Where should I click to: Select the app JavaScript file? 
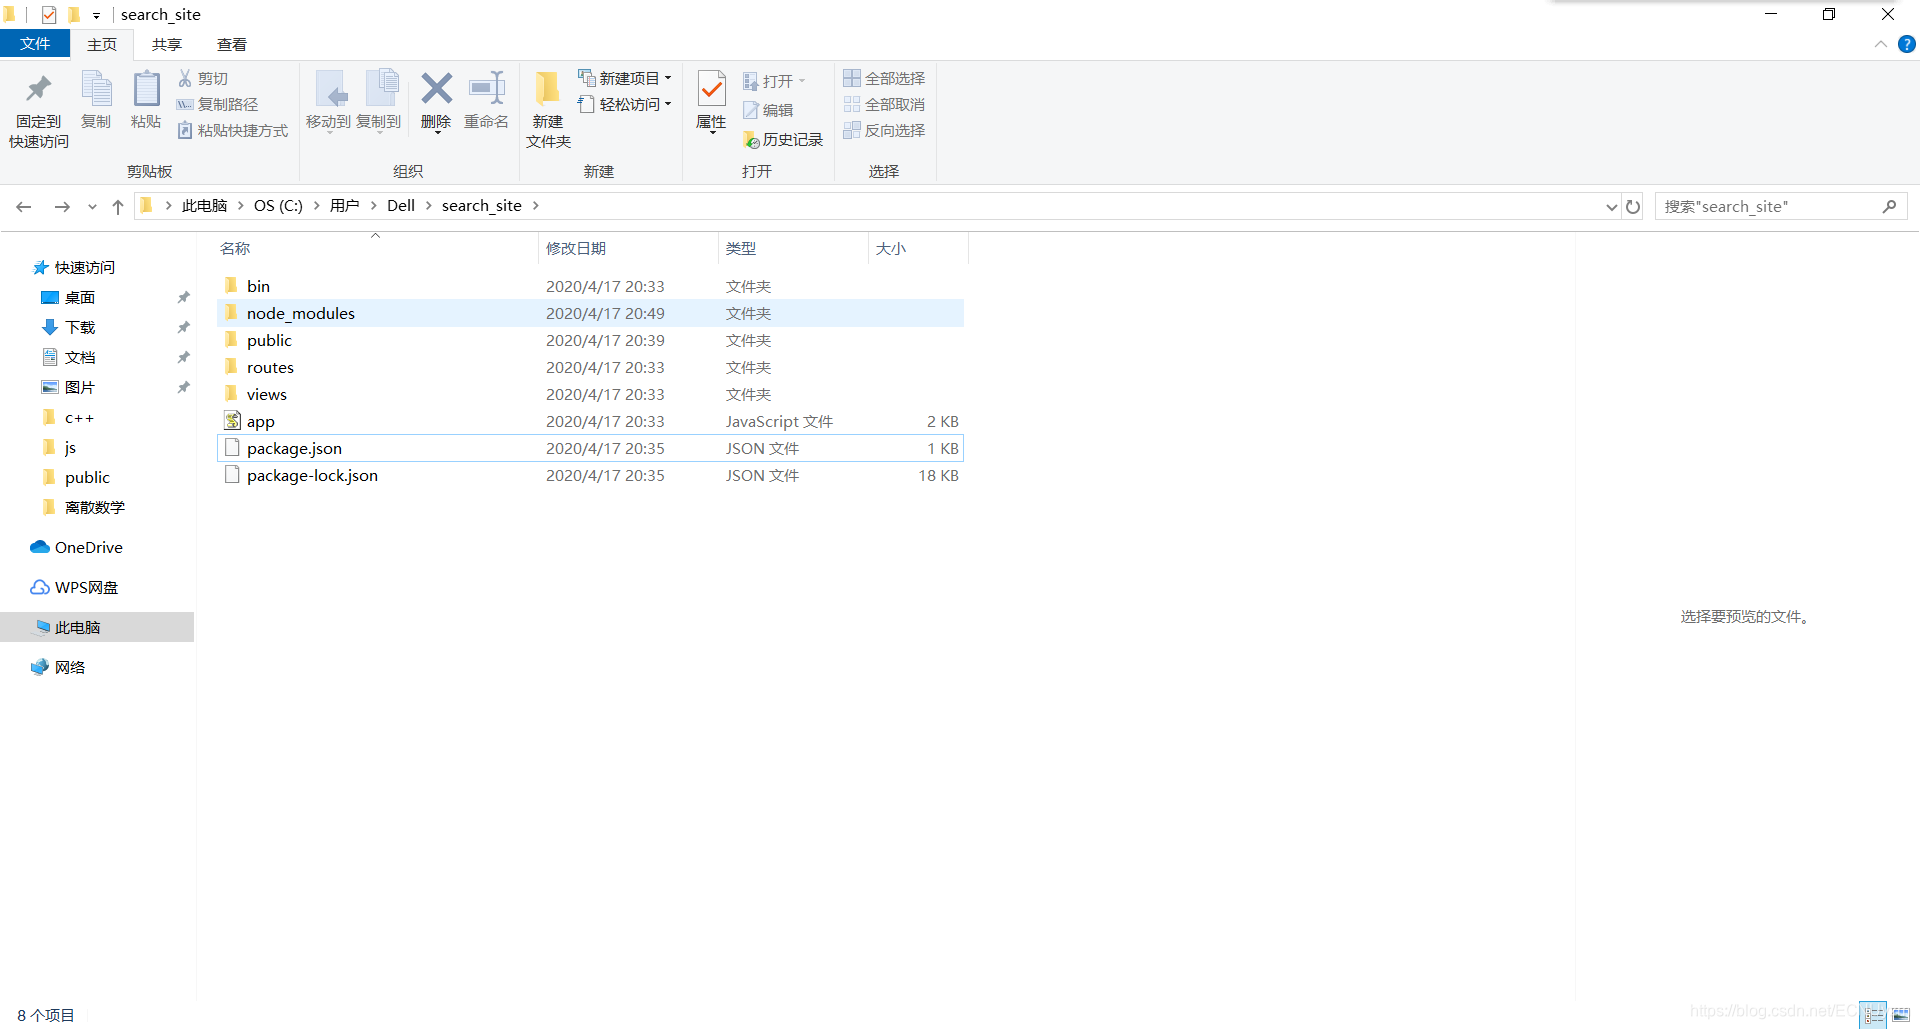coord(590,421)
